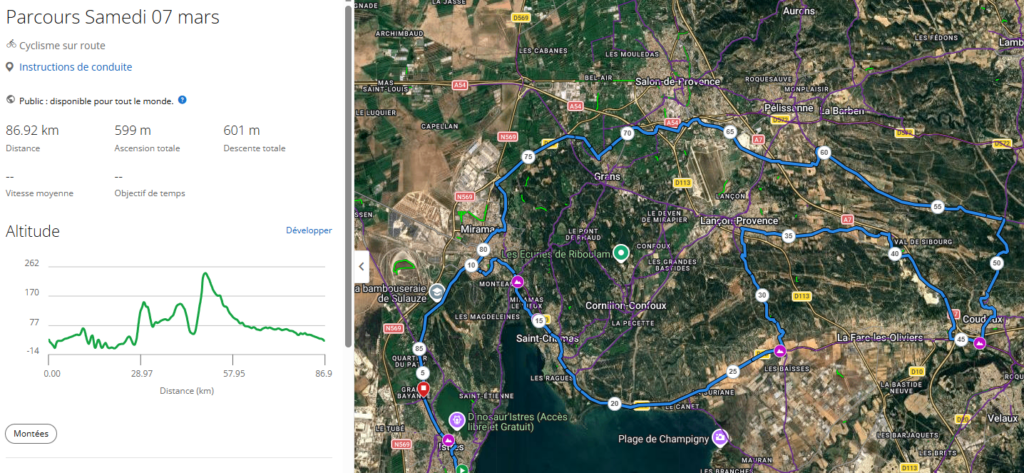The image size is (1024, 473).
Task: Click the Plage de Champigny camera pin
Action: pyautogui.click(x=718, y=437)
